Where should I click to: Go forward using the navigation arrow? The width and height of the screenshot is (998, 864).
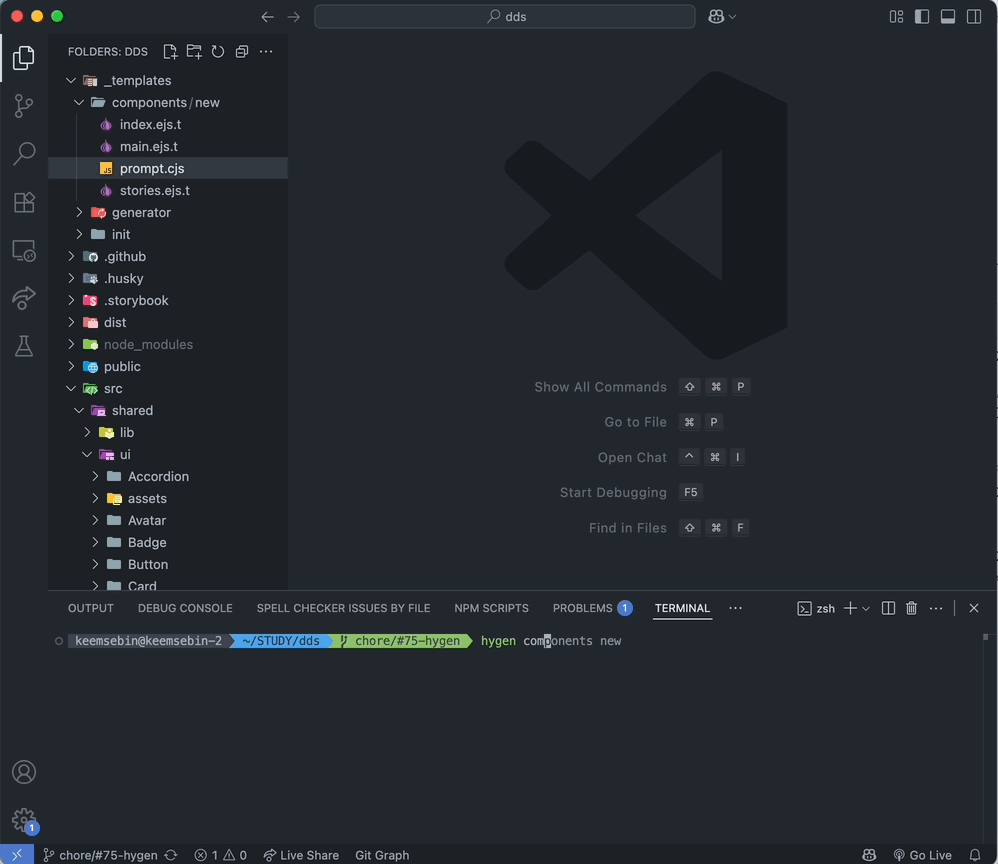pyautogui.click(x=293, y=17)
